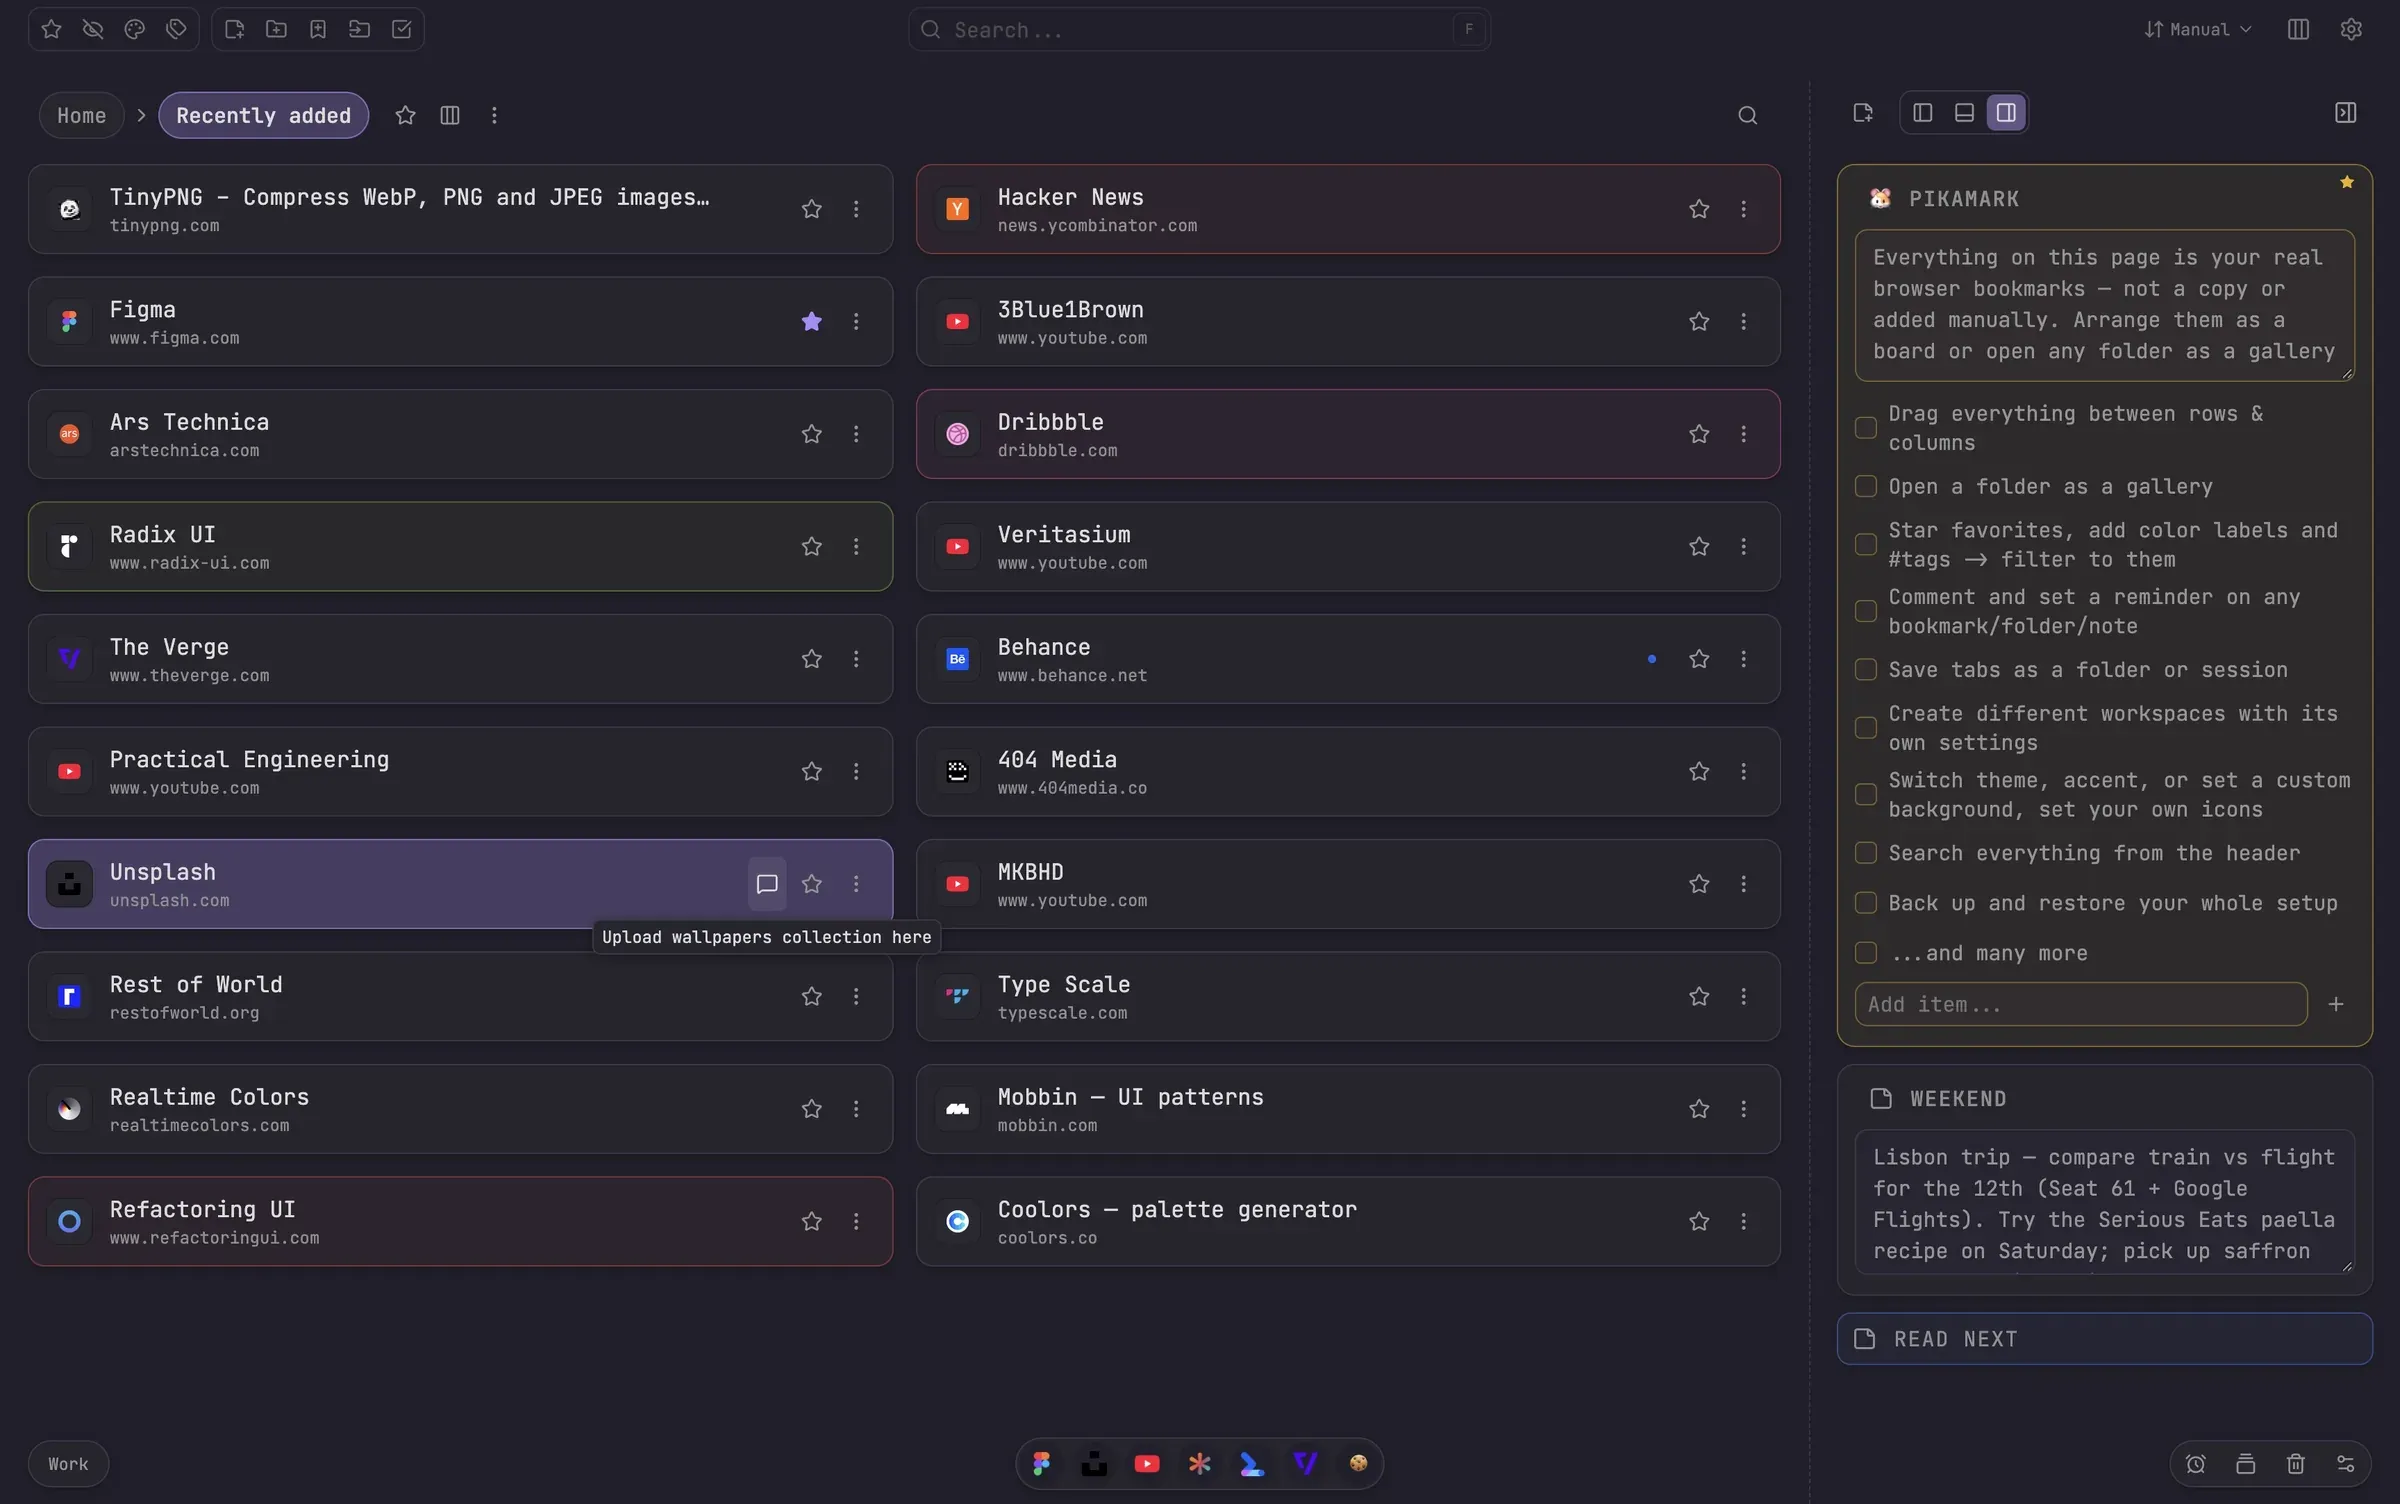Switch to left panel layout
The image size is (2400, 1504).
click(x=1922, y=113)
